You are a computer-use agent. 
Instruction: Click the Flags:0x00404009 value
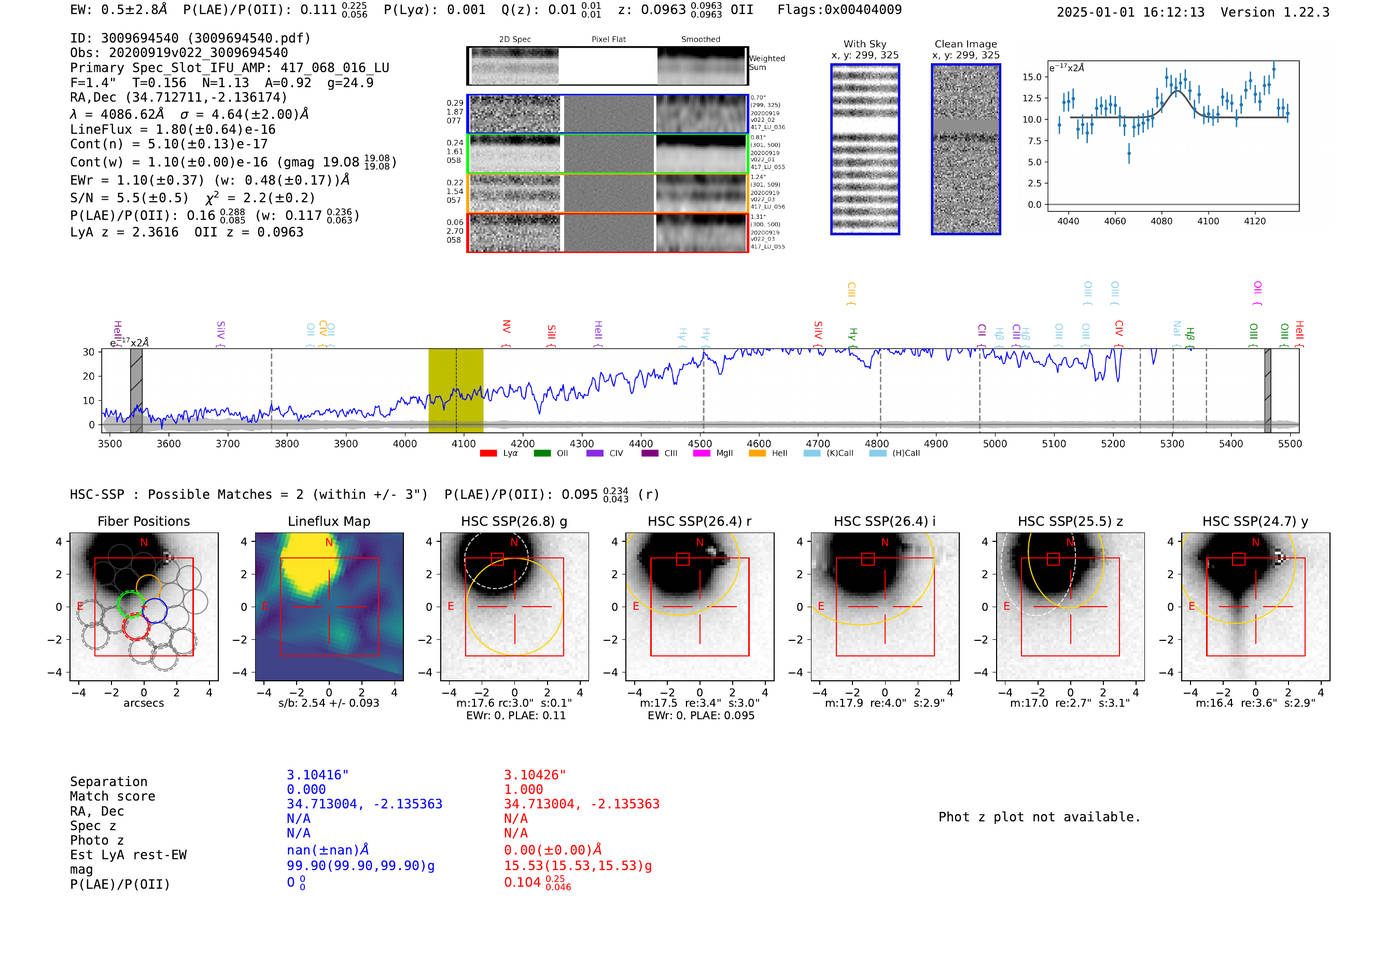pyautogui.click(x=839, y=9)
